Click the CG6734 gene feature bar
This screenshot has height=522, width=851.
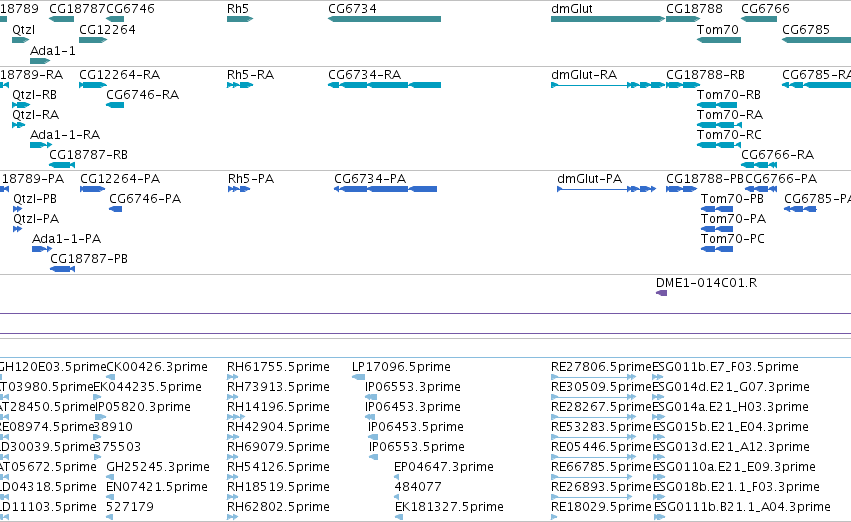click(x=384, y=19)
